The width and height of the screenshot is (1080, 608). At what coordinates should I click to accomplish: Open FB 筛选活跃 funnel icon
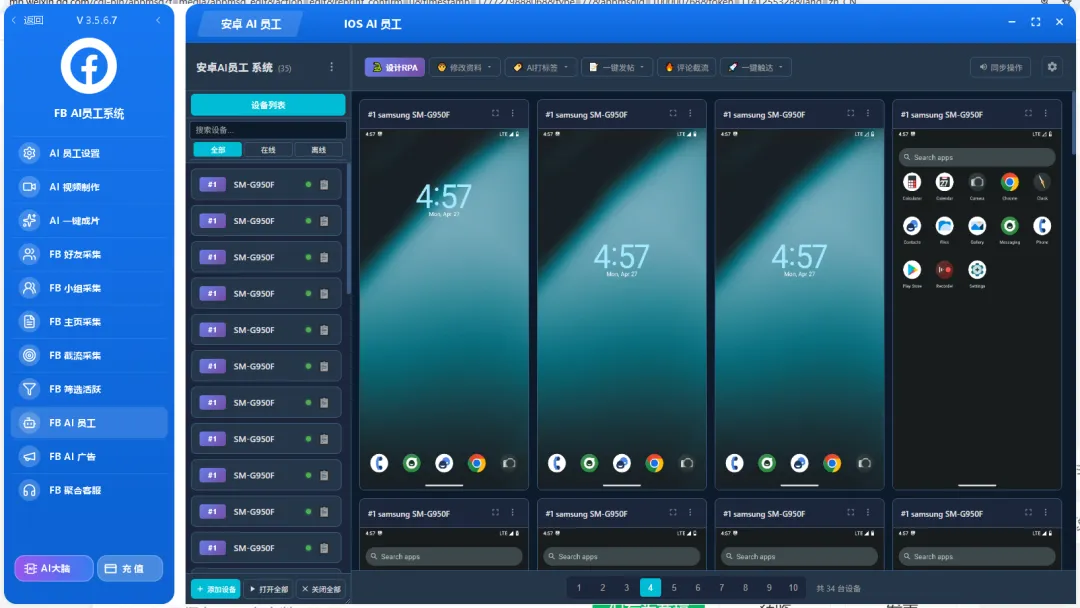coord(29,389)
